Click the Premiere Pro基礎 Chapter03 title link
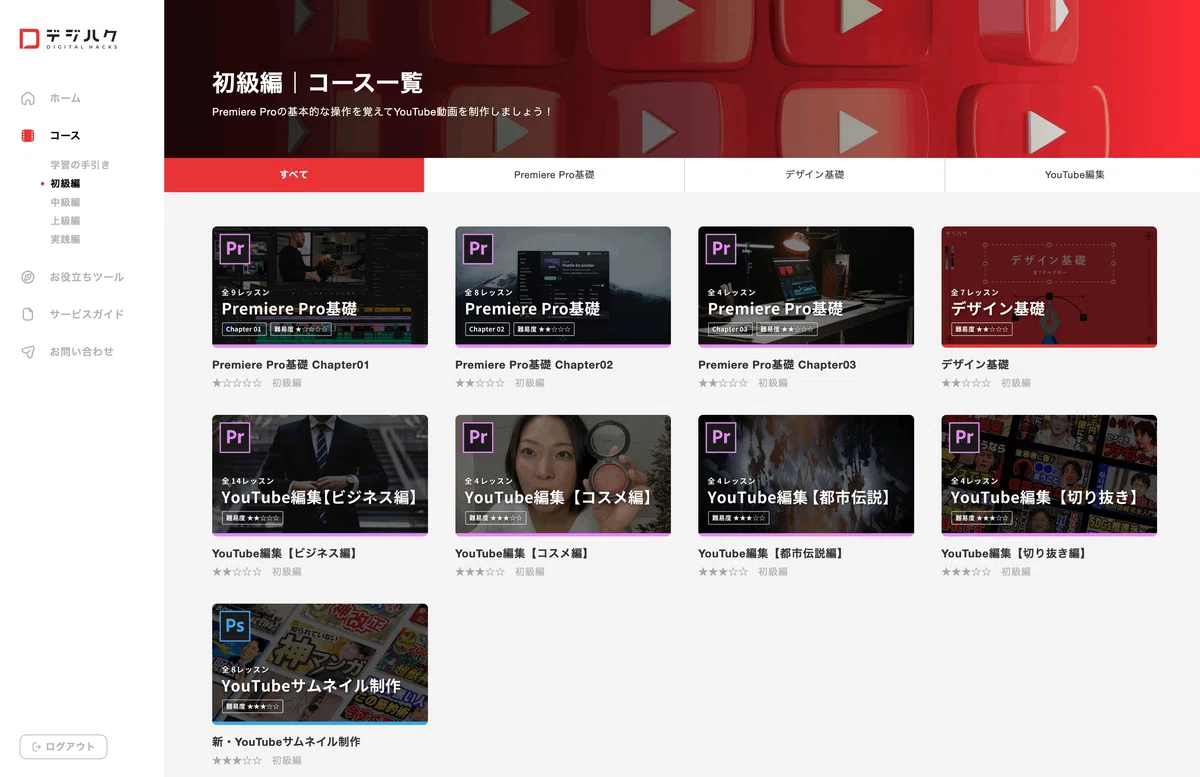Viewport: 1200px width, 777px height. [777, 365]
